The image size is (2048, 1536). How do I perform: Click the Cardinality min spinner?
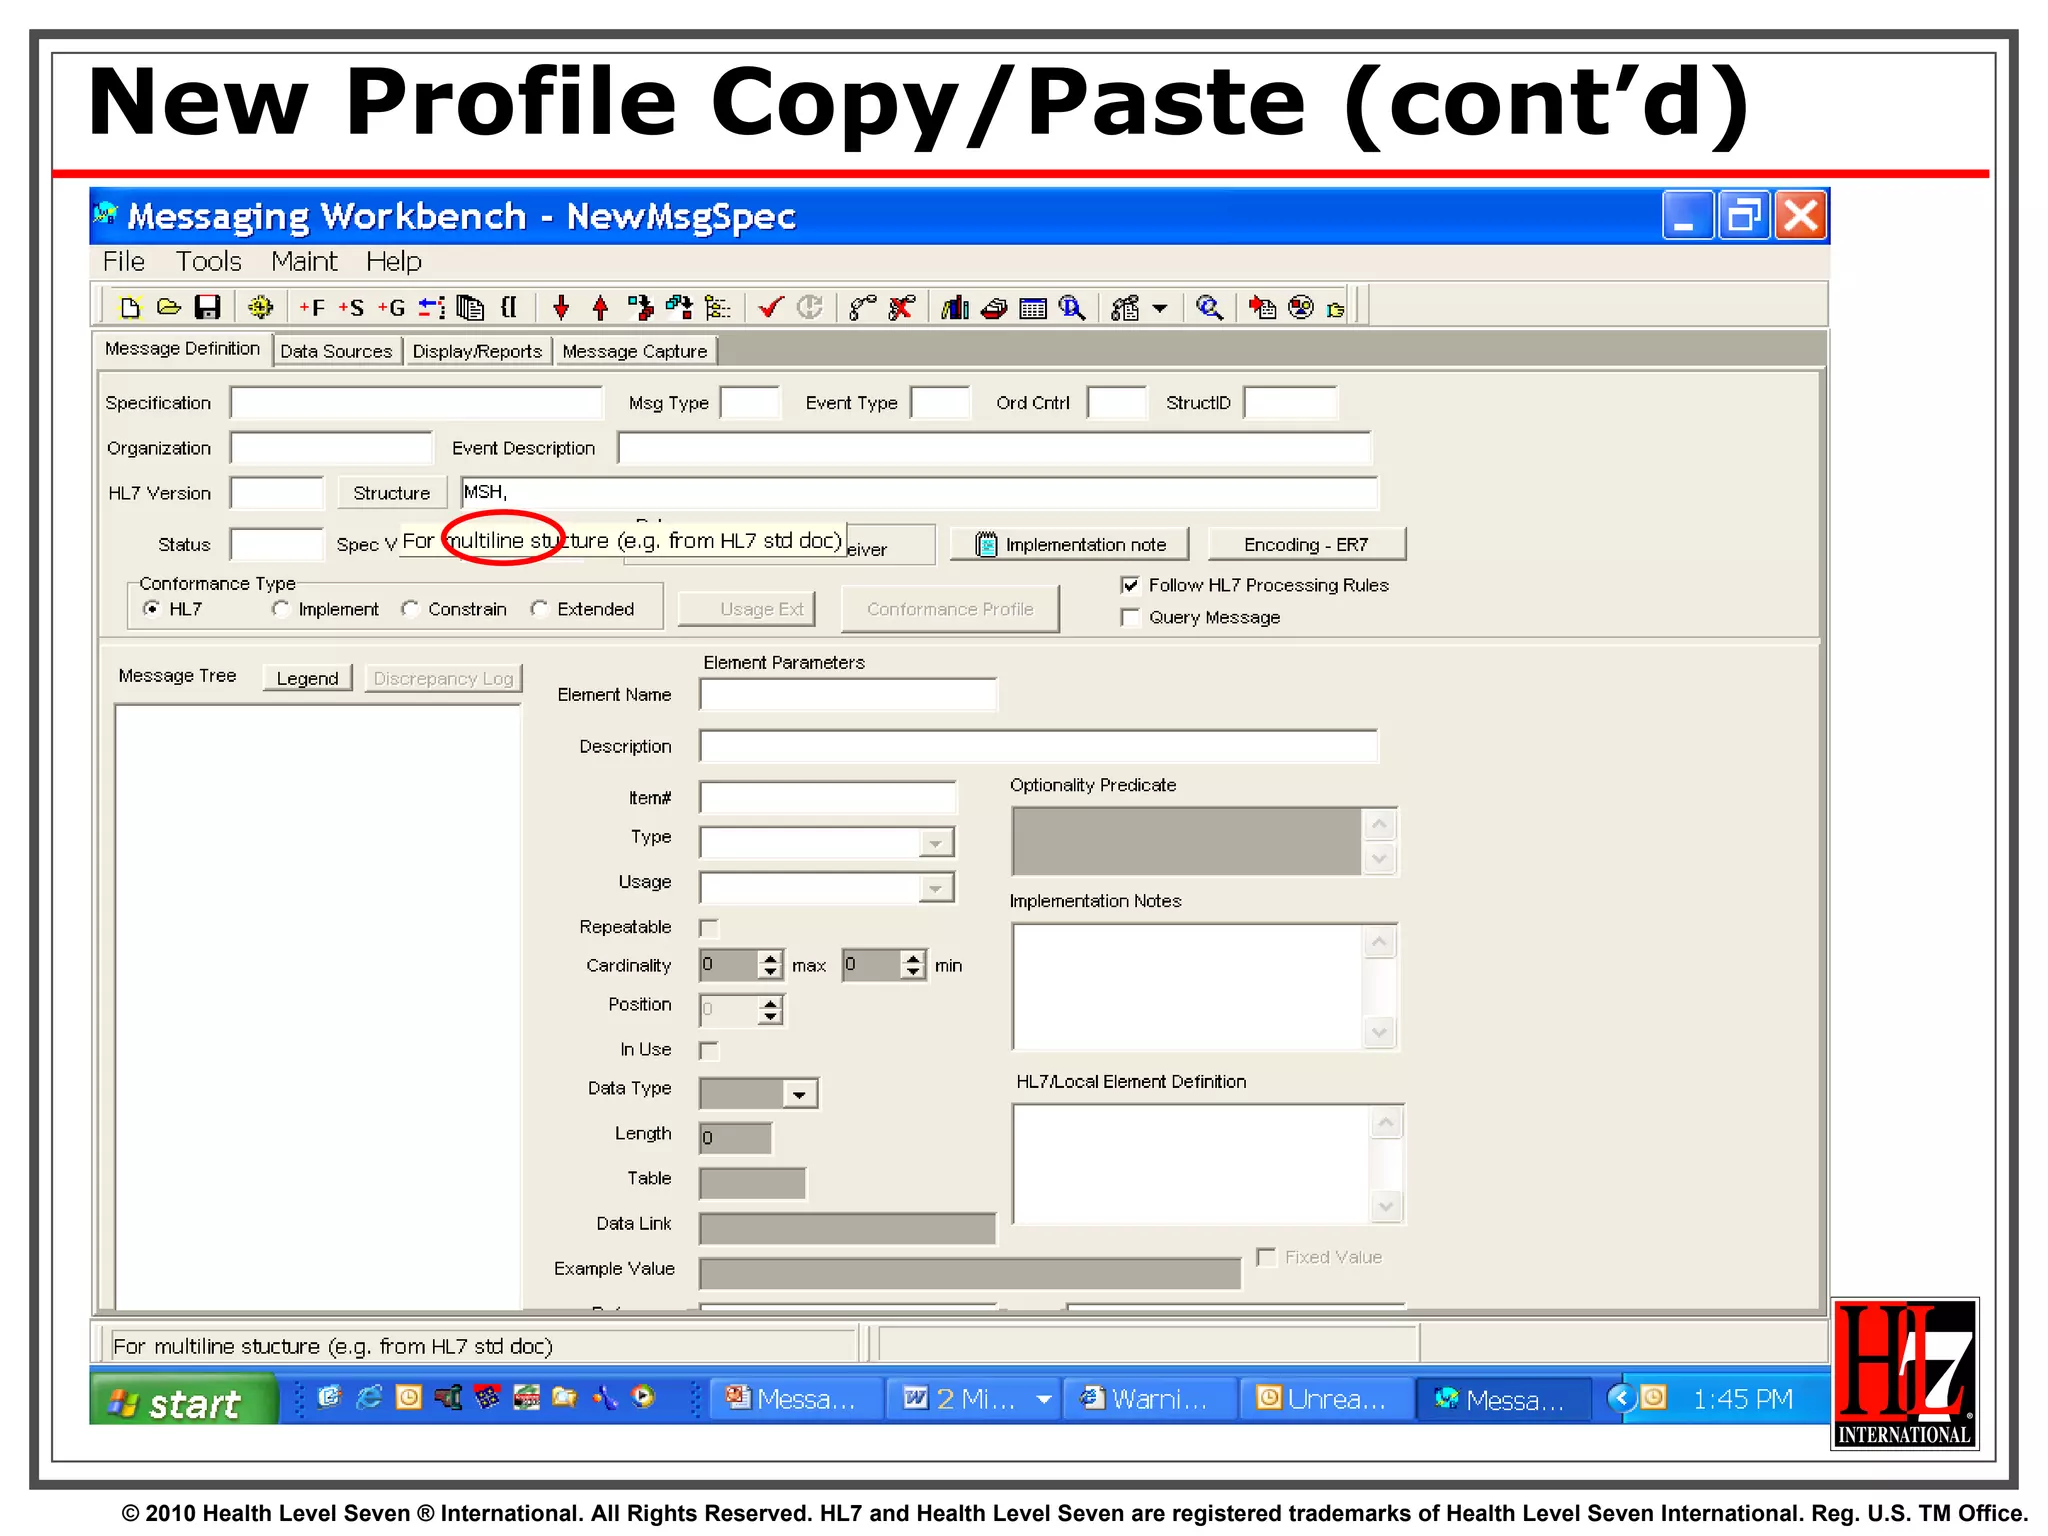(913, 965)
